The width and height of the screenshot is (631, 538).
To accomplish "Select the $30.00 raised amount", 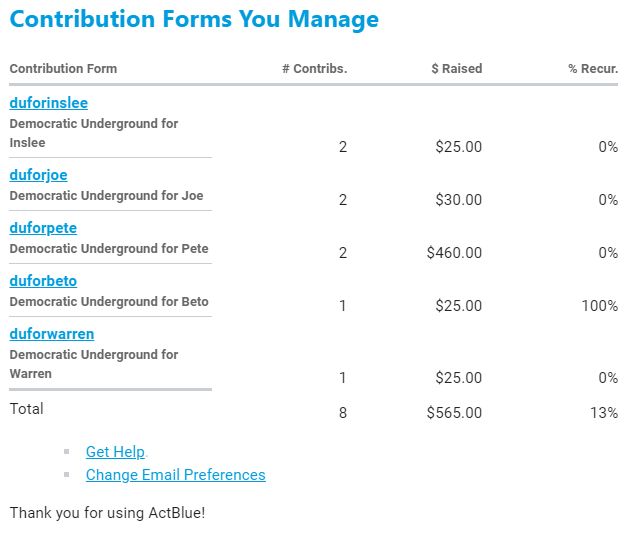I will pos(458,200).
